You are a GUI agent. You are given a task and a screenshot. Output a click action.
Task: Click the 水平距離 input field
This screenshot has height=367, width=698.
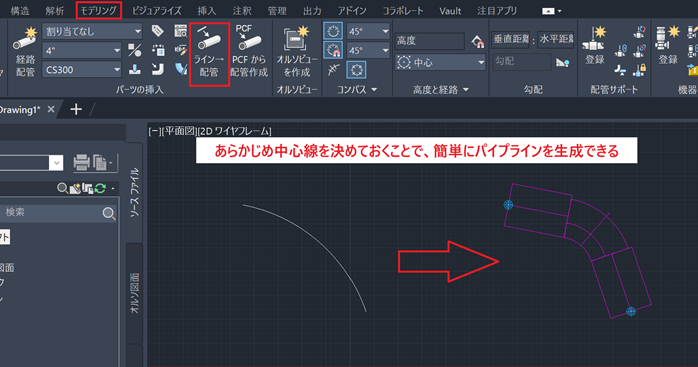pyautogui.click(x=556, y=40)
